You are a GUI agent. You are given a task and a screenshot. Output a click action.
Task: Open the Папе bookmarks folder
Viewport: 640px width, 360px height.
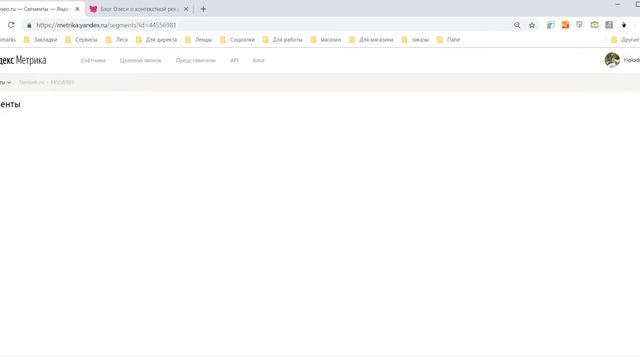(x=449, y=40)
